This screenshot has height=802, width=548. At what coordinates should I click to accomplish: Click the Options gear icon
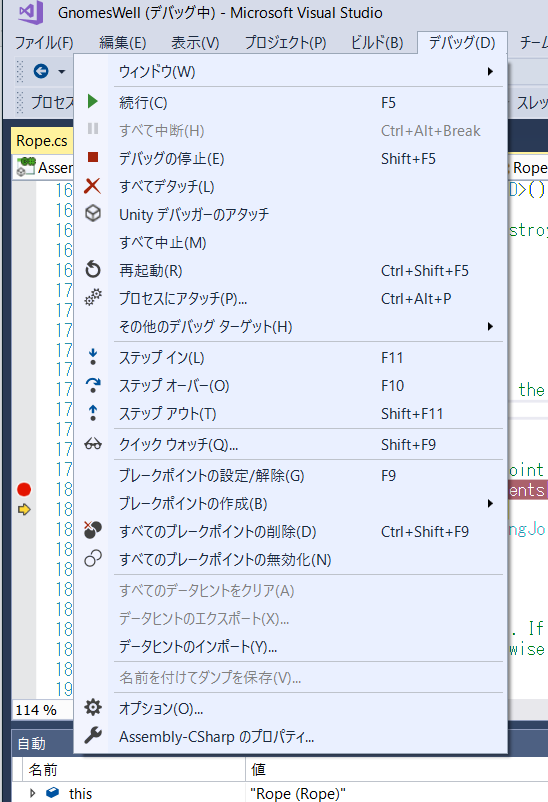coord(93,707)
